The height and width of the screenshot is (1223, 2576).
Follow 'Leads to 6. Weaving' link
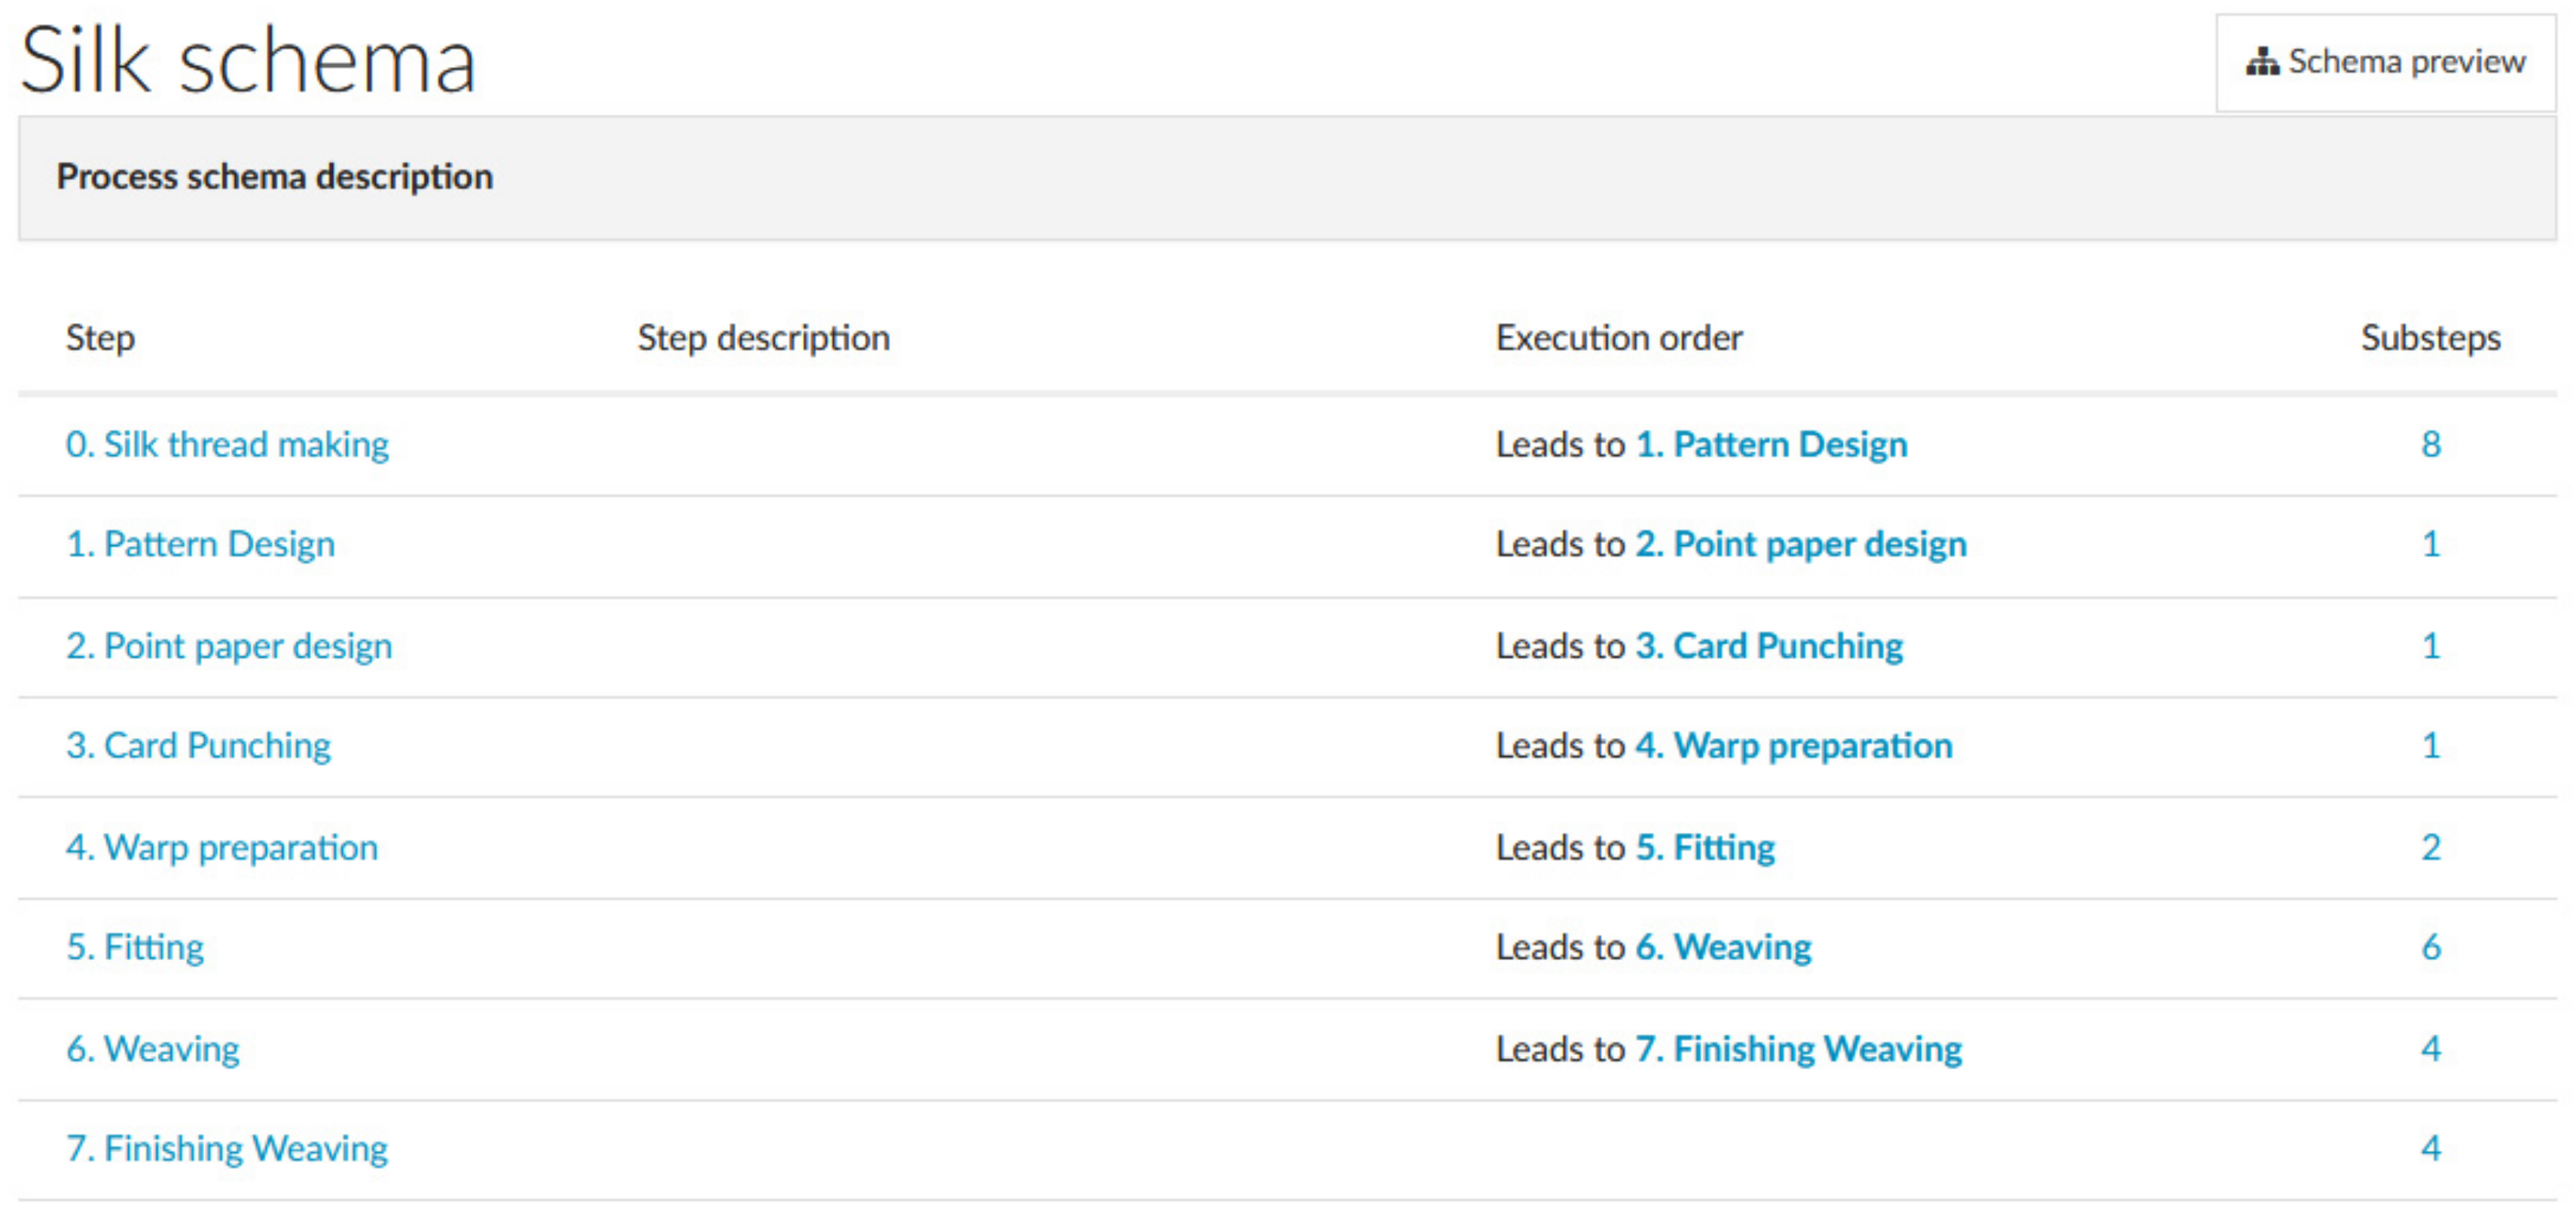1723,947
